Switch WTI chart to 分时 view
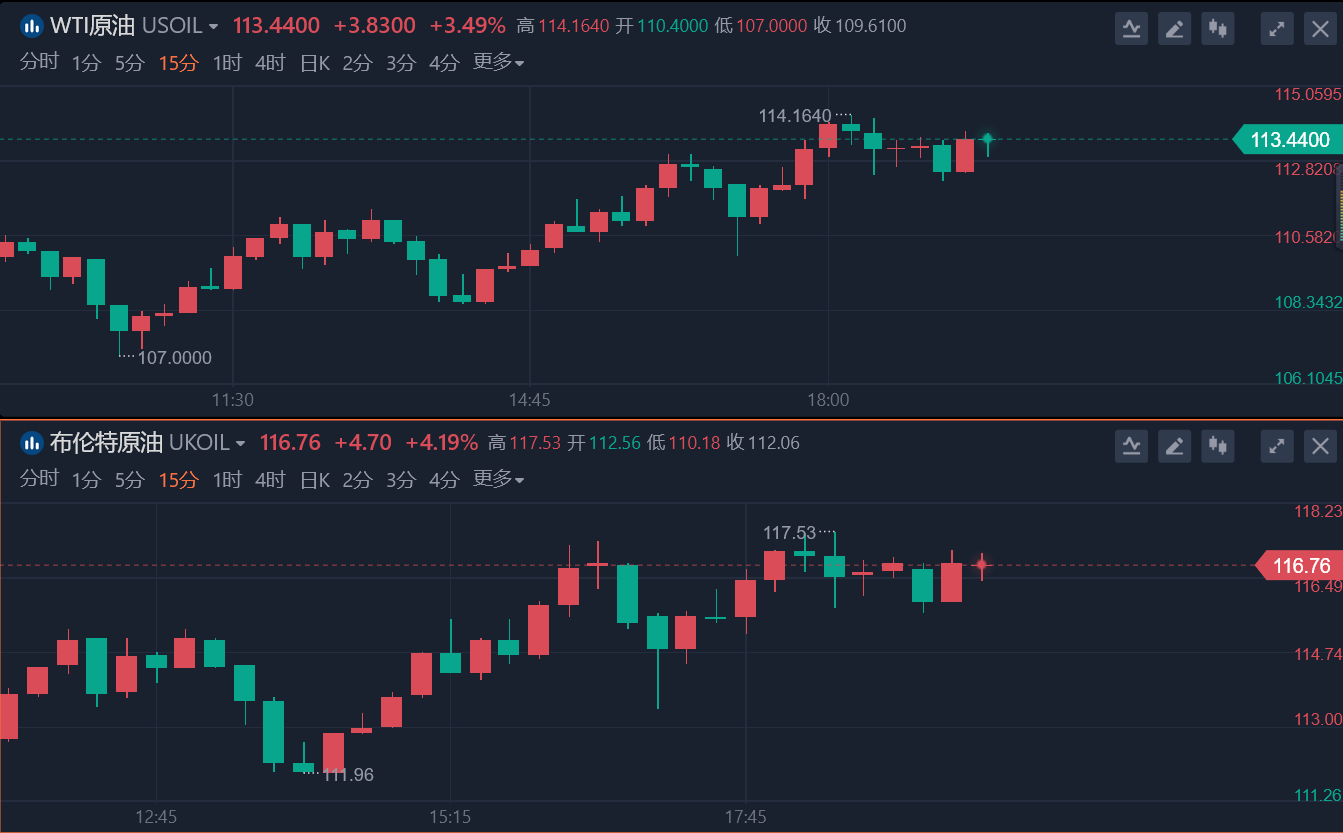This screenshot has width=1343, height=833. tap(39, 63)
